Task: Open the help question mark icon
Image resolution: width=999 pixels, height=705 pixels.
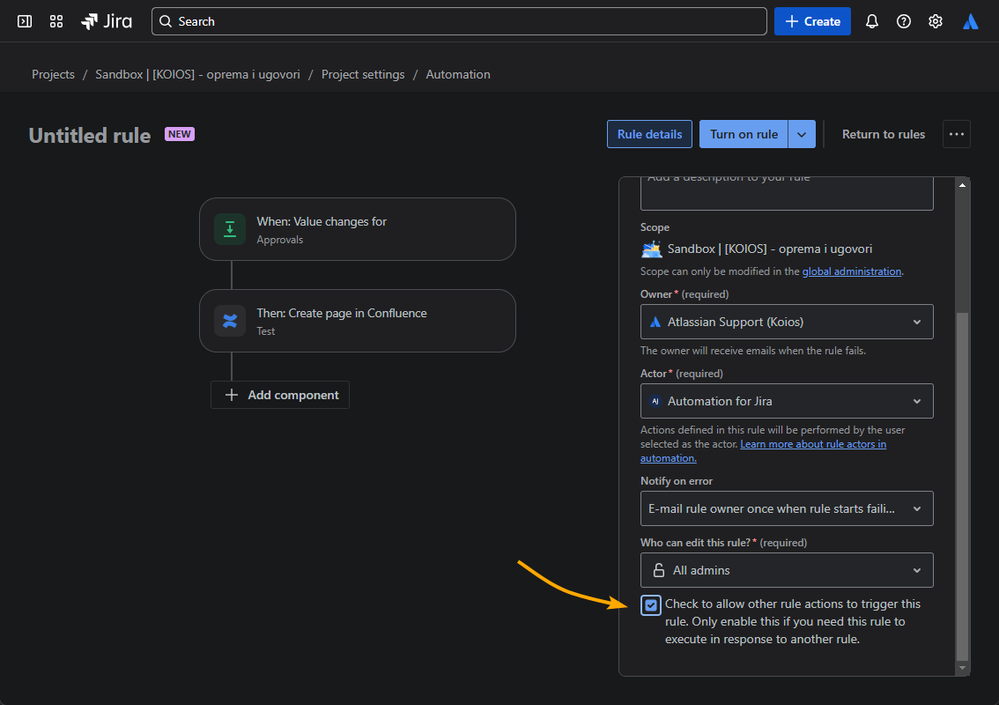Action: pyautogui.click(x=904, y=21)
